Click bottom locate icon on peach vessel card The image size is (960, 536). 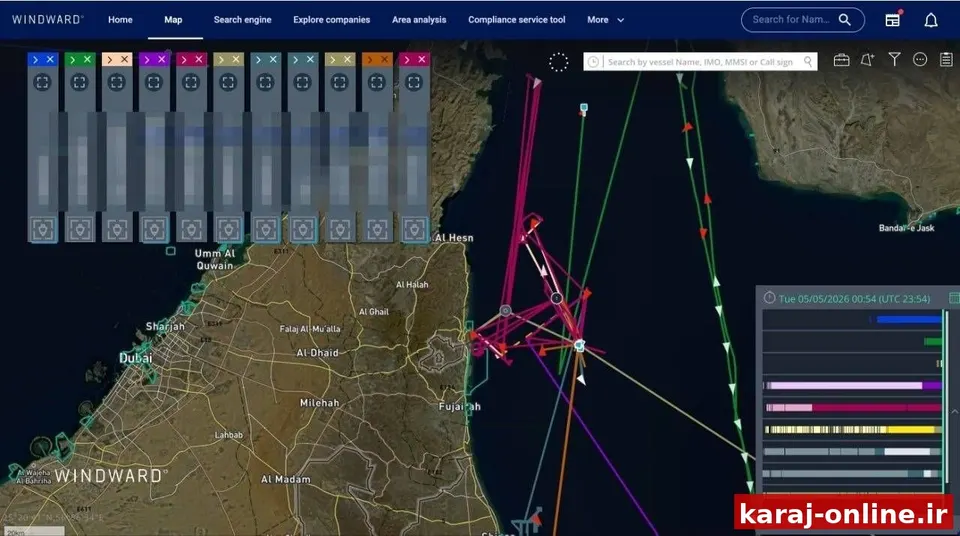point(117,229)
